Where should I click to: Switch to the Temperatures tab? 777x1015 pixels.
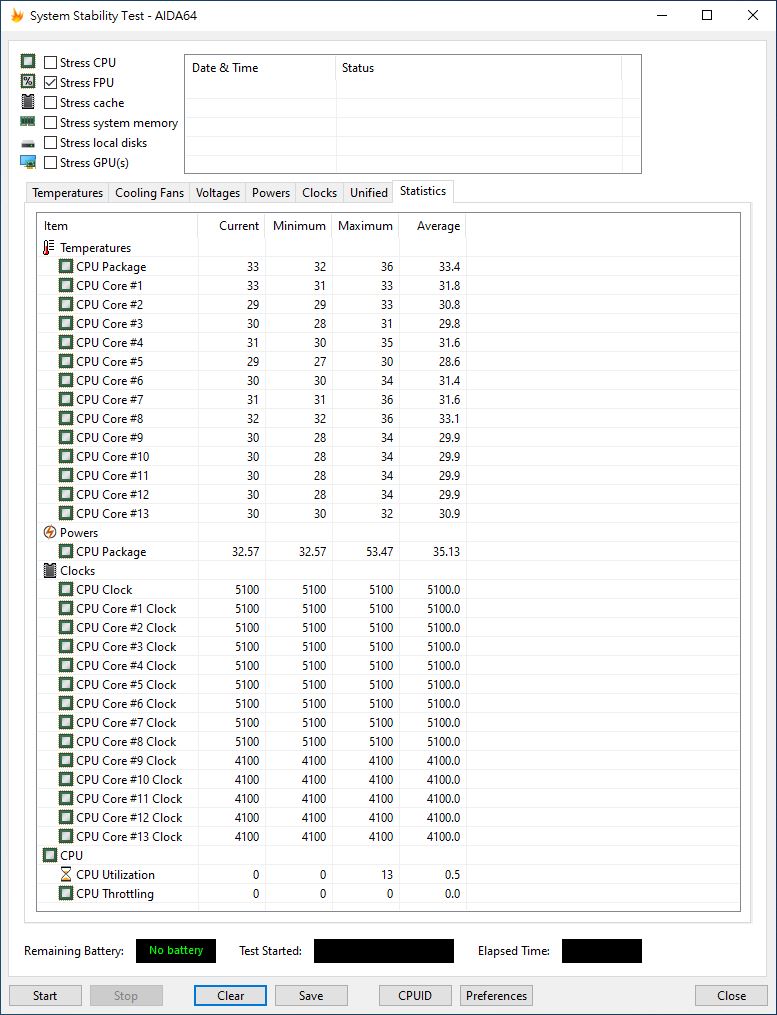(67, 193)
